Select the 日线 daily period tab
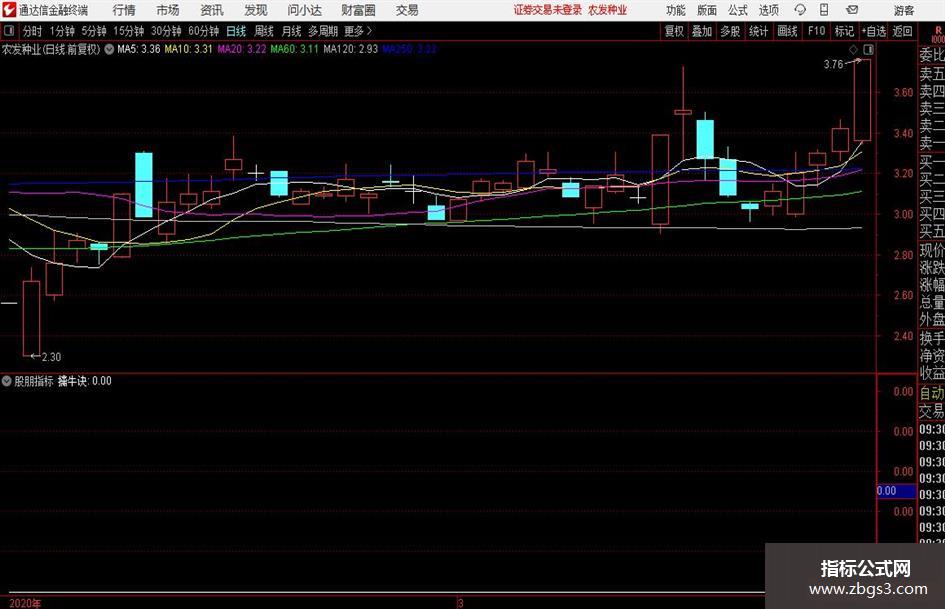This screenshot has height=609, width=945. pos(236,31)
